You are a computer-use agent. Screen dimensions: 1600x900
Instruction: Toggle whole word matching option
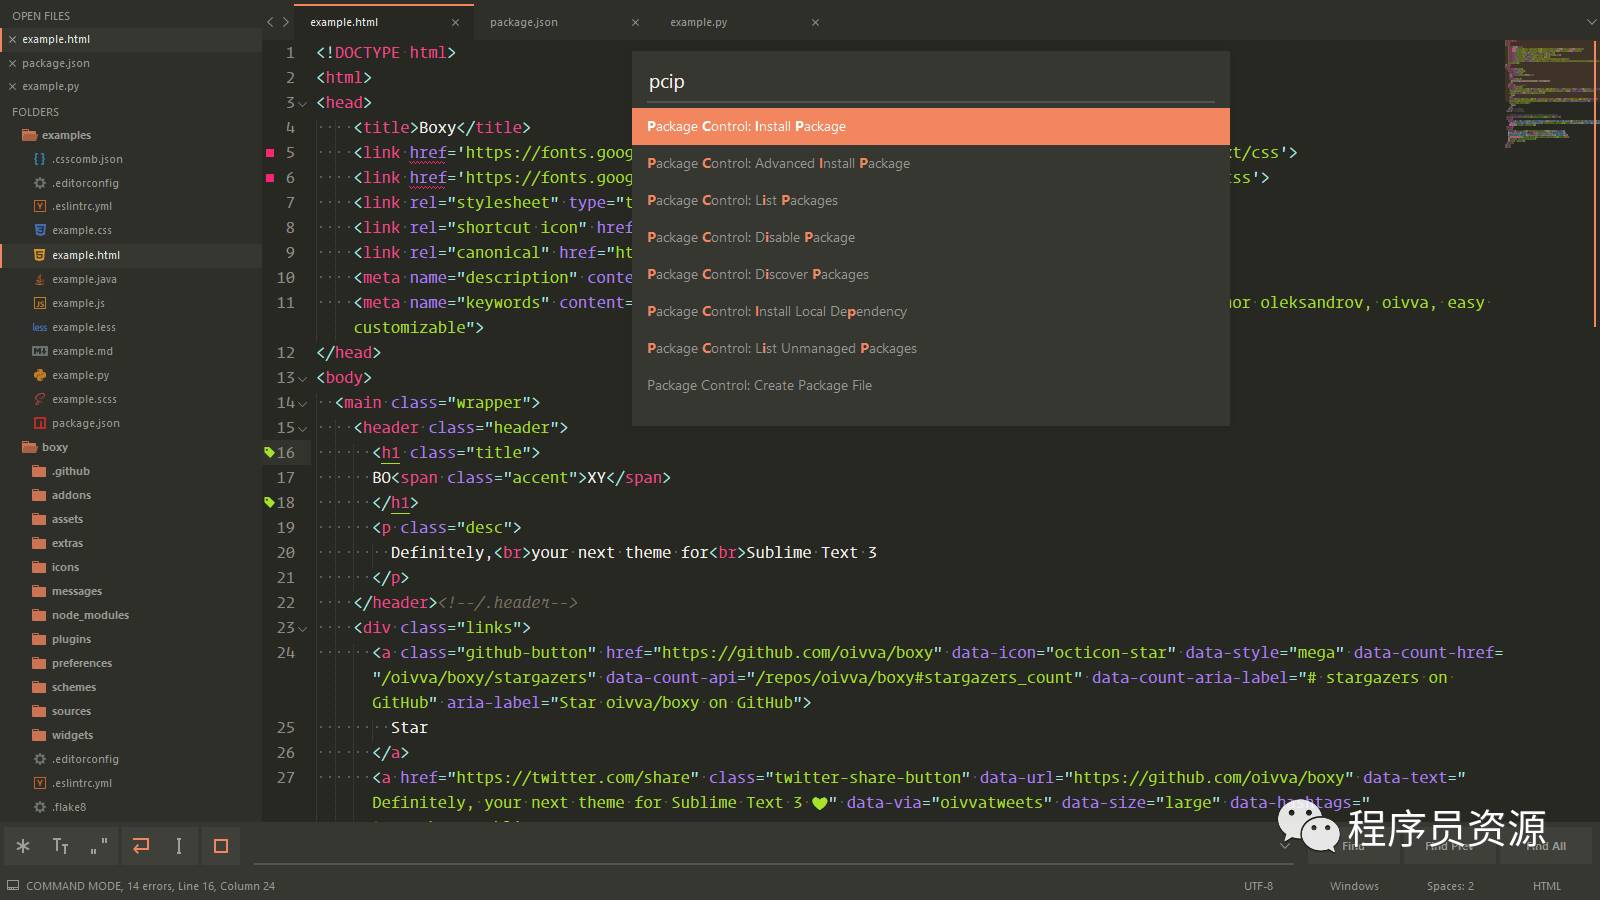(x=99, y=846)
